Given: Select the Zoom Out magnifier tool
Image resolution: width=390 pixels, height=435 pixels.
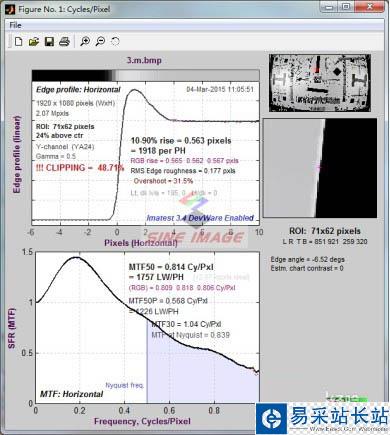Looking at the screenshot, I should click(100, 41).
